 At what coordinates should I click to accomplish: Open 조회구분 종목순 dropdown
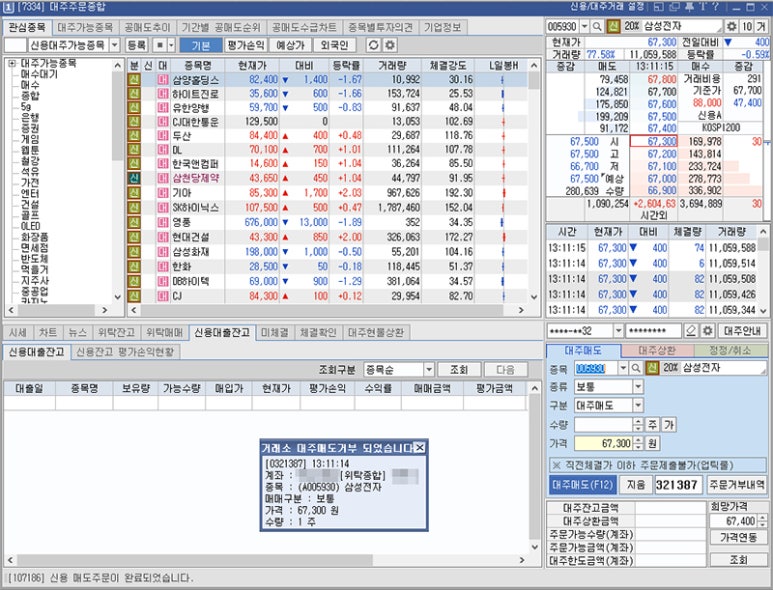tap(428, 369)
